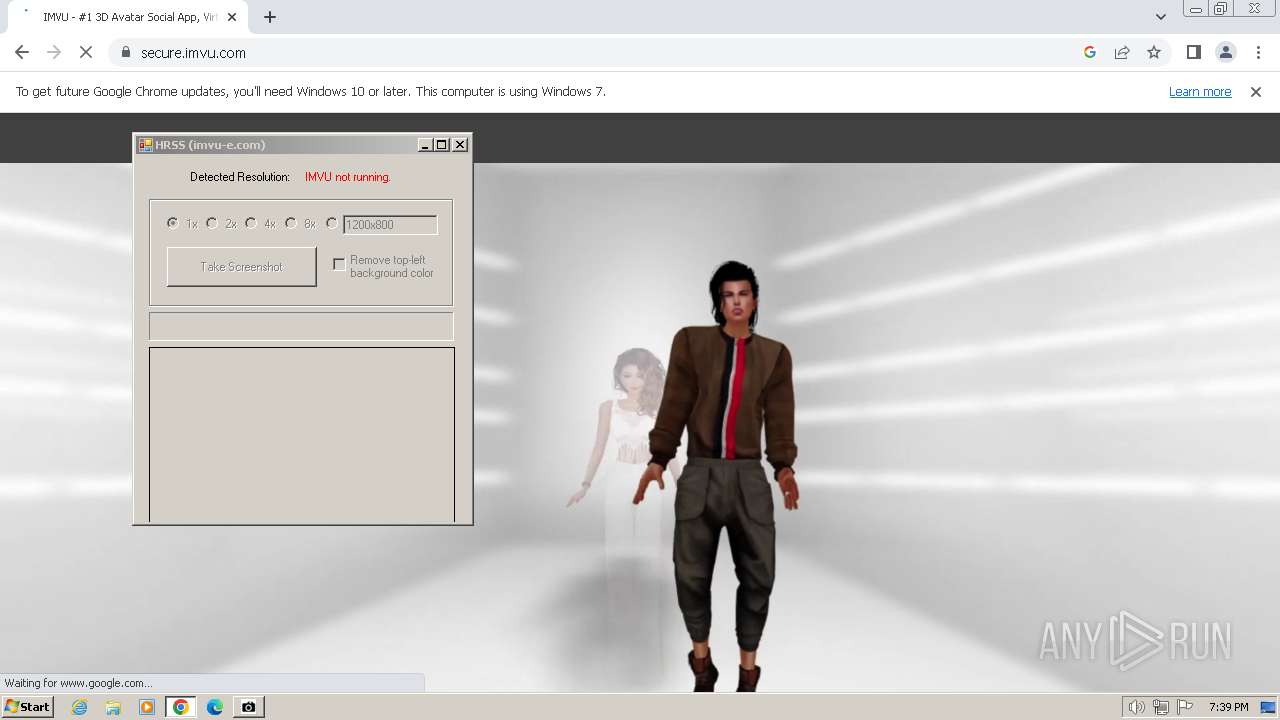
Task: Click the HRSS progress bar
Action: point(301,326)
